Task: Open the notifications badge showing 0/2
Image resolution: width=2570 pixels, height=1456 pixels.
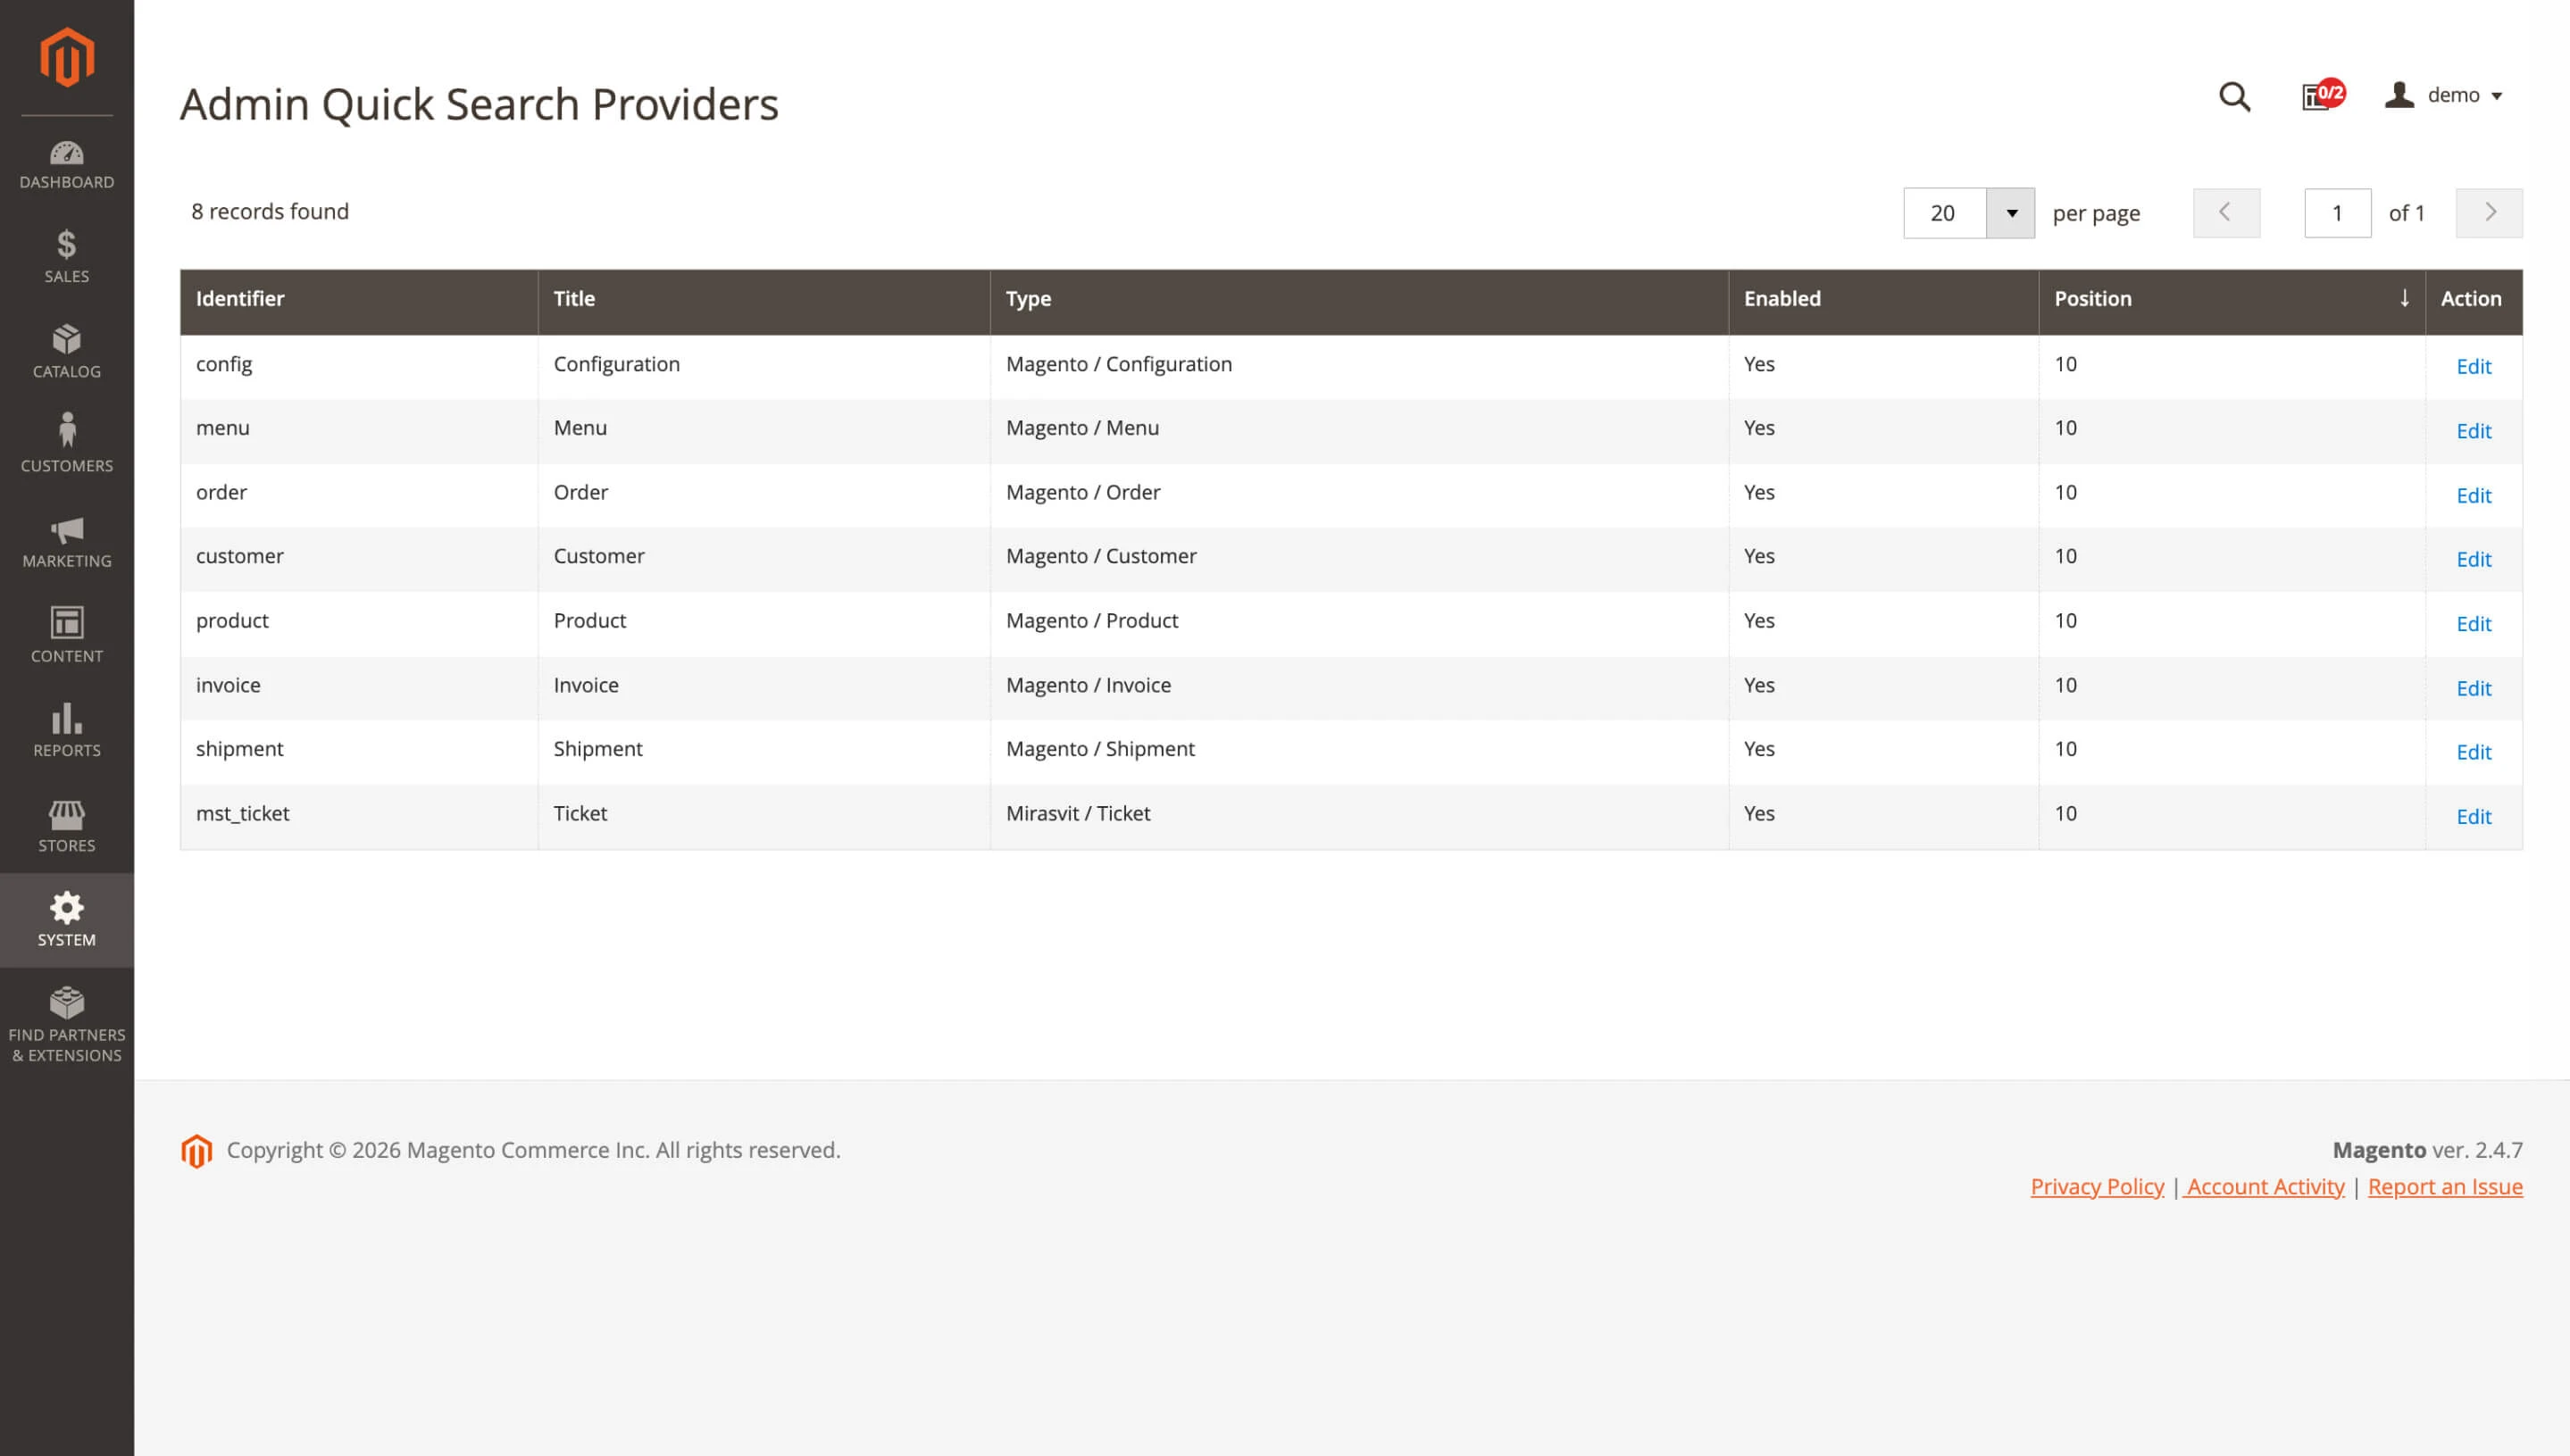Action: [2323, 95]
